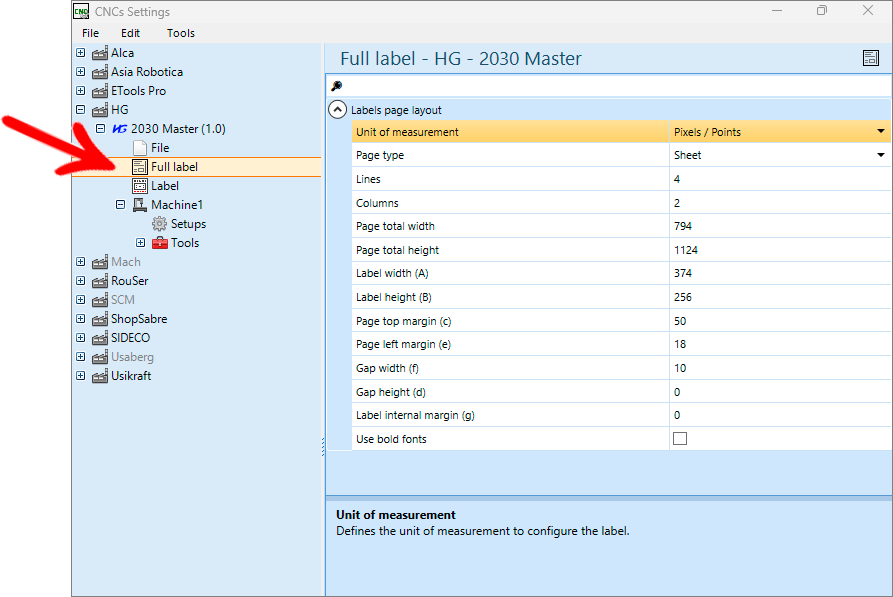Click the Label internal margin (g) value
The height and width of the screenshot is (597, 893).
[x=780, y=415]
